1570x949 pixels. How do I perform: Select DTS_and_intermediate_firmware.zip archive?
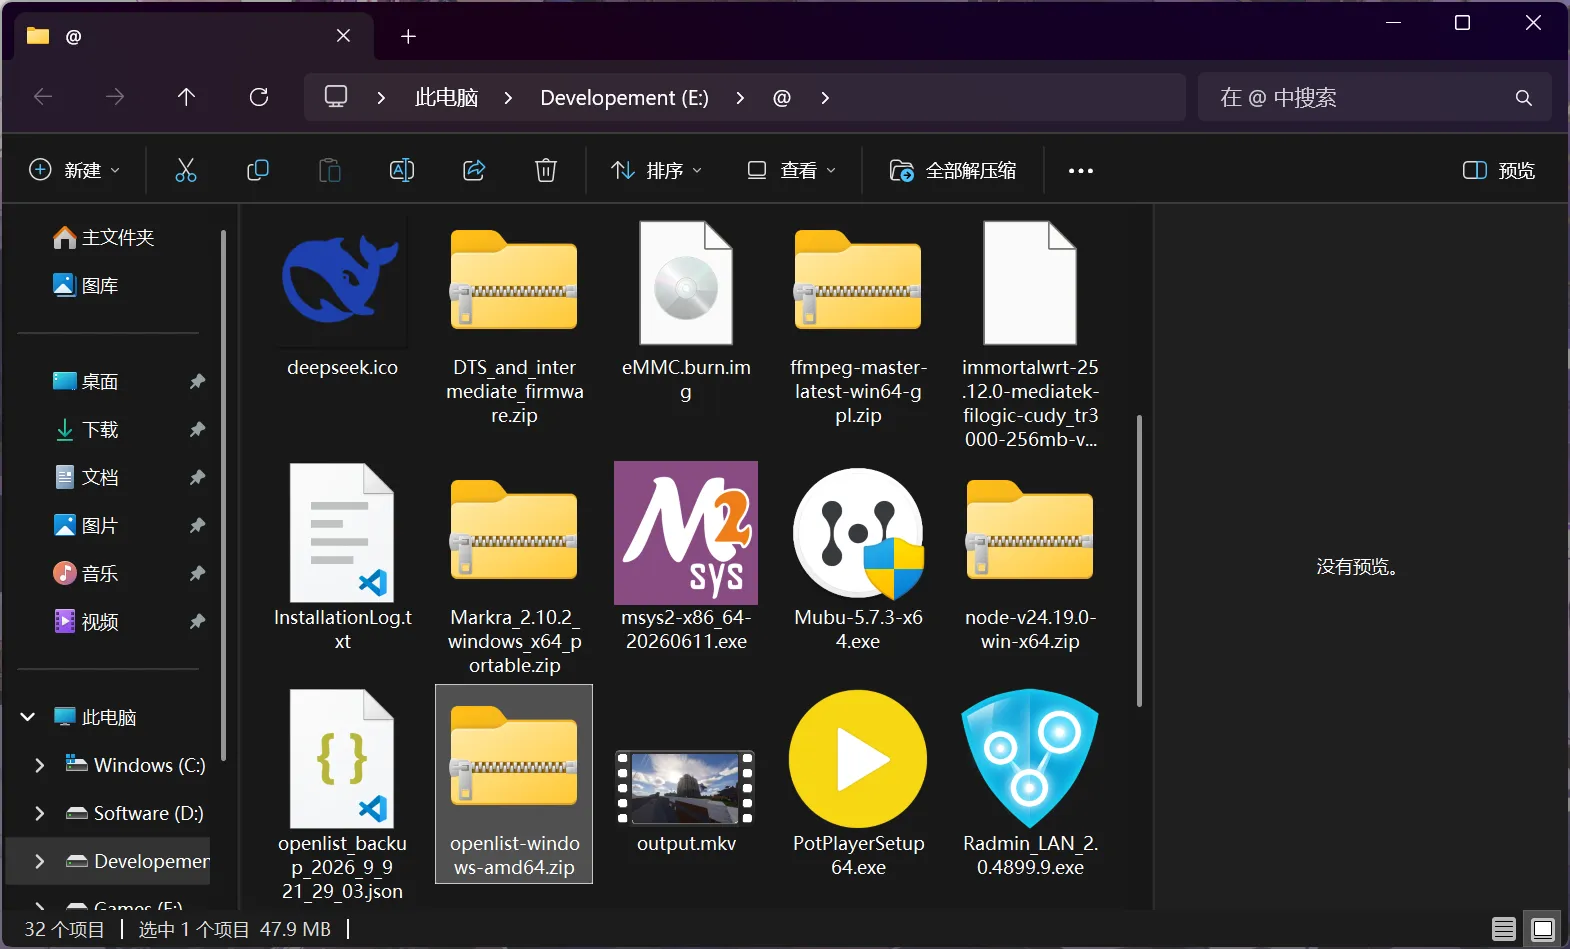pyautogui.click(x=514, y=324)
